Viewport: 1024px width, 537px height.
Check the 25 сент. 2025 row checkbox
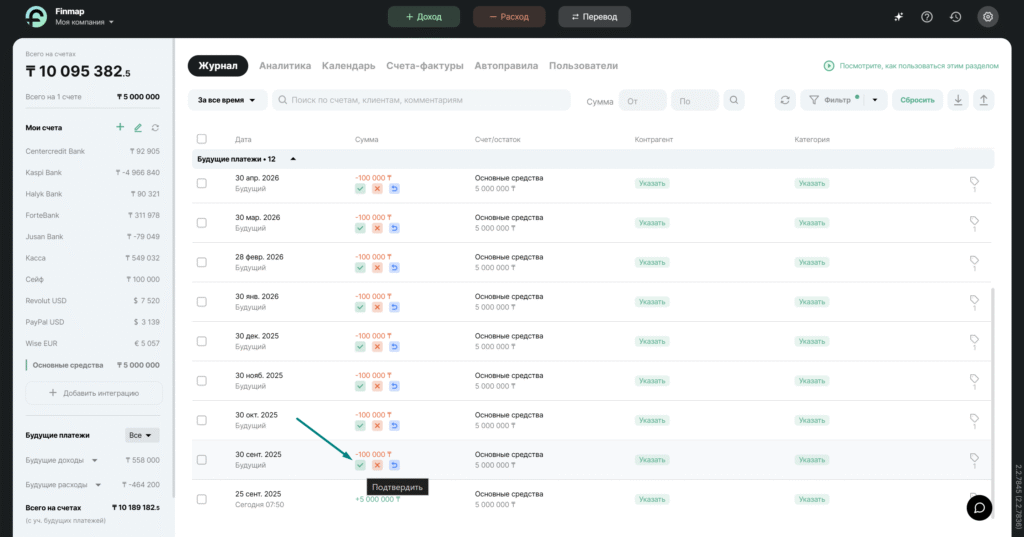202,499
